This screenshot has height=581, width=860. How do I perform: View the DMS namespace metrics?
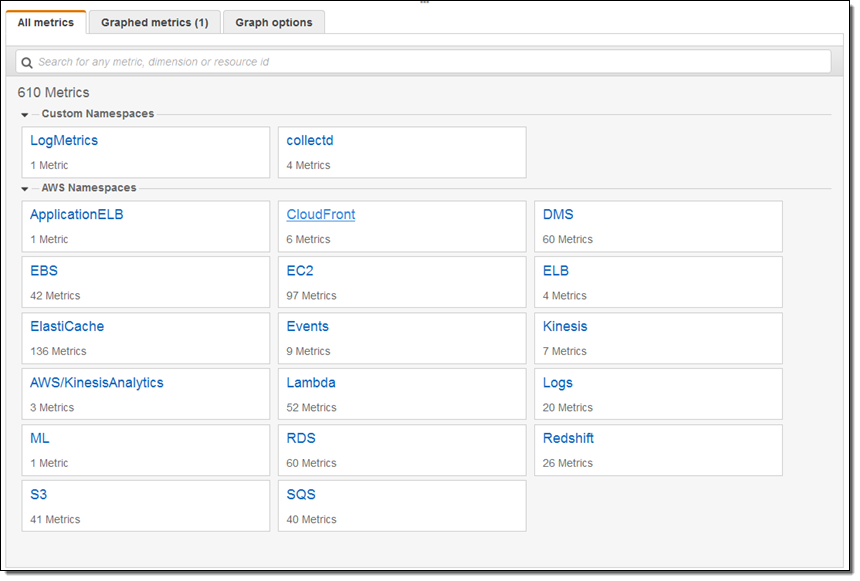click(558, 215)
